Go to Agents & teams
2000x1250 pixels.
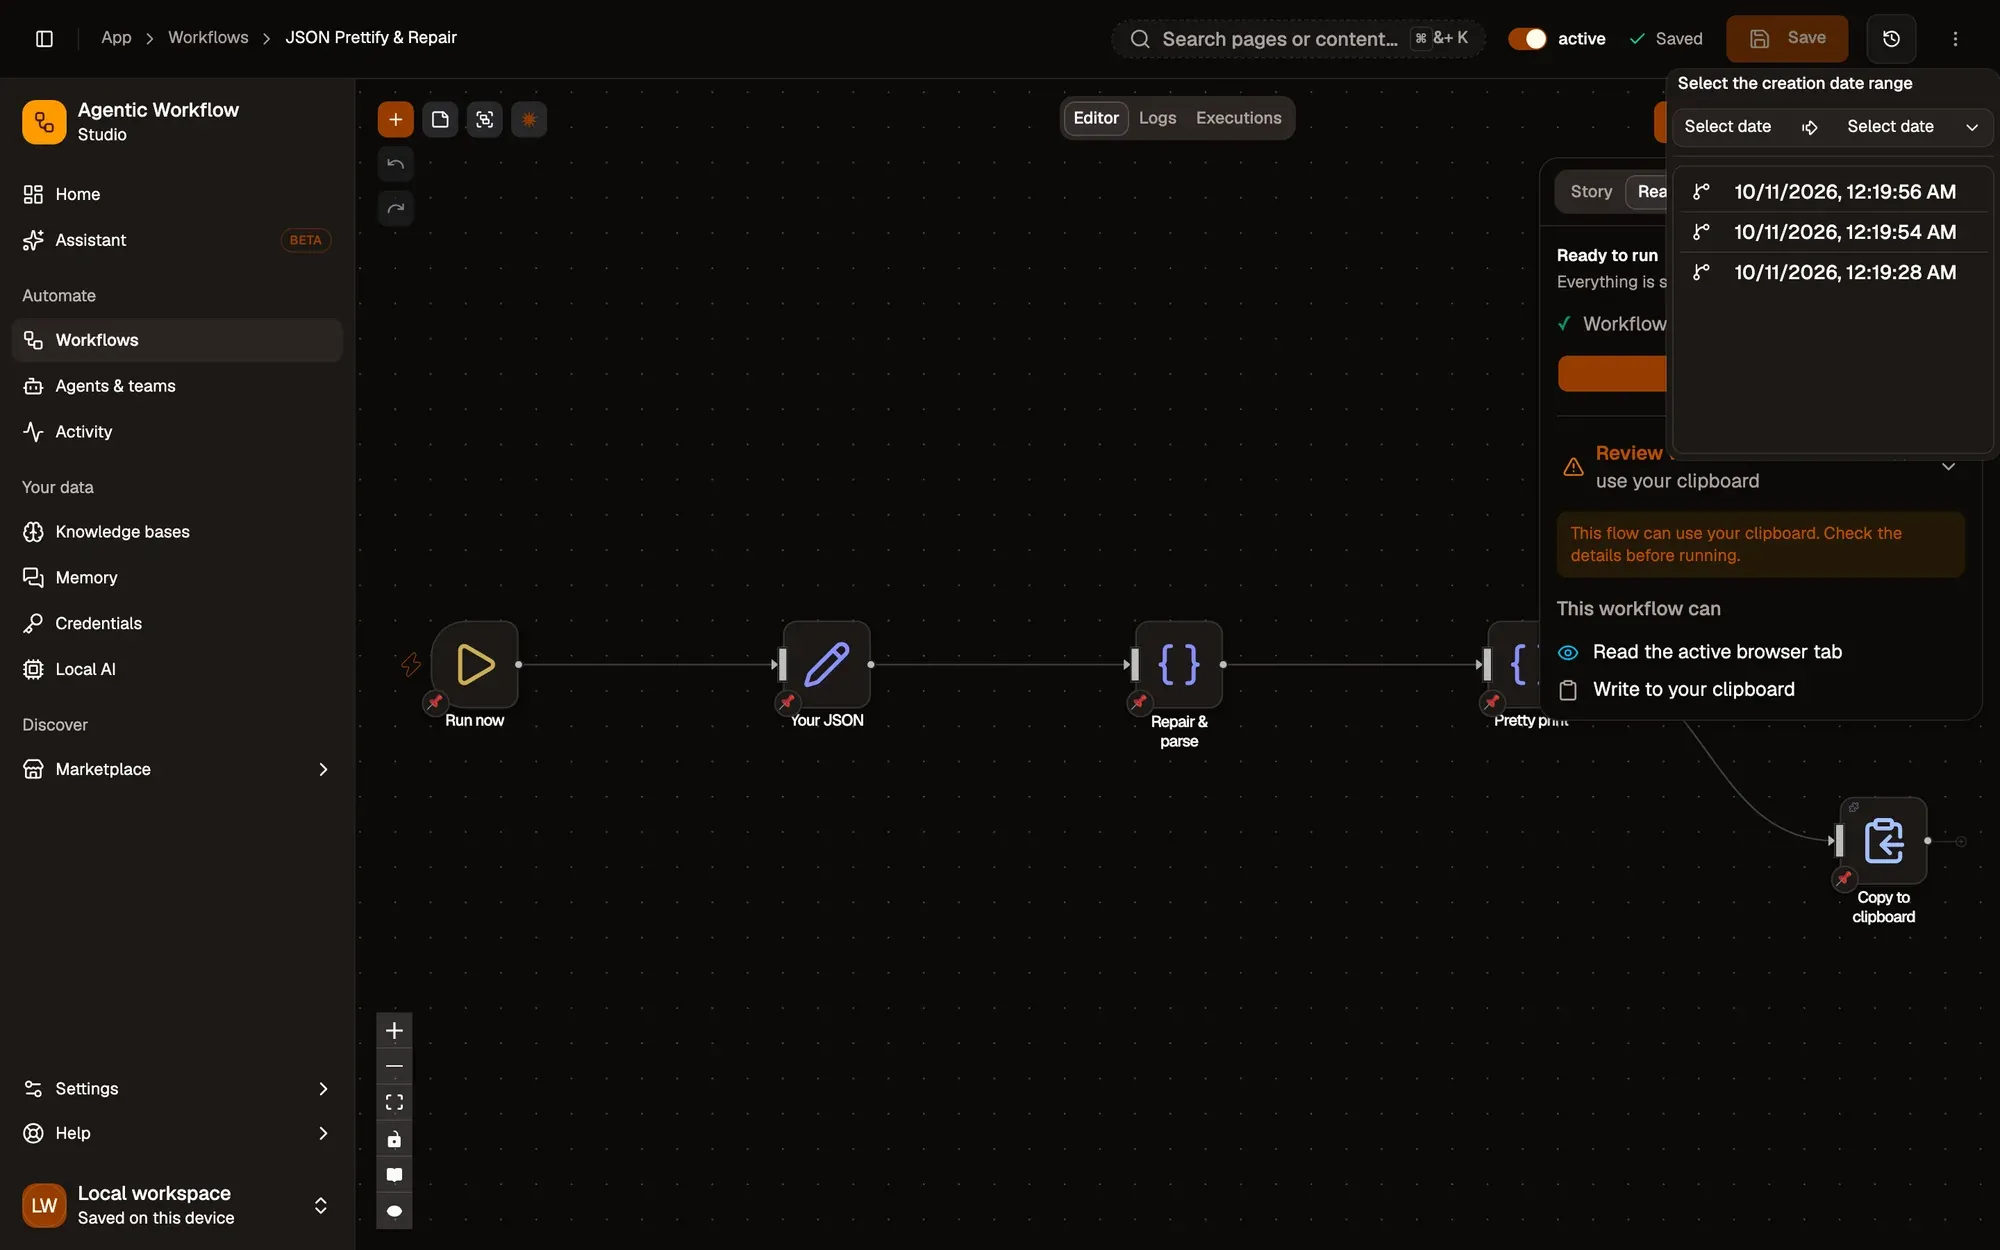(177, 386)
